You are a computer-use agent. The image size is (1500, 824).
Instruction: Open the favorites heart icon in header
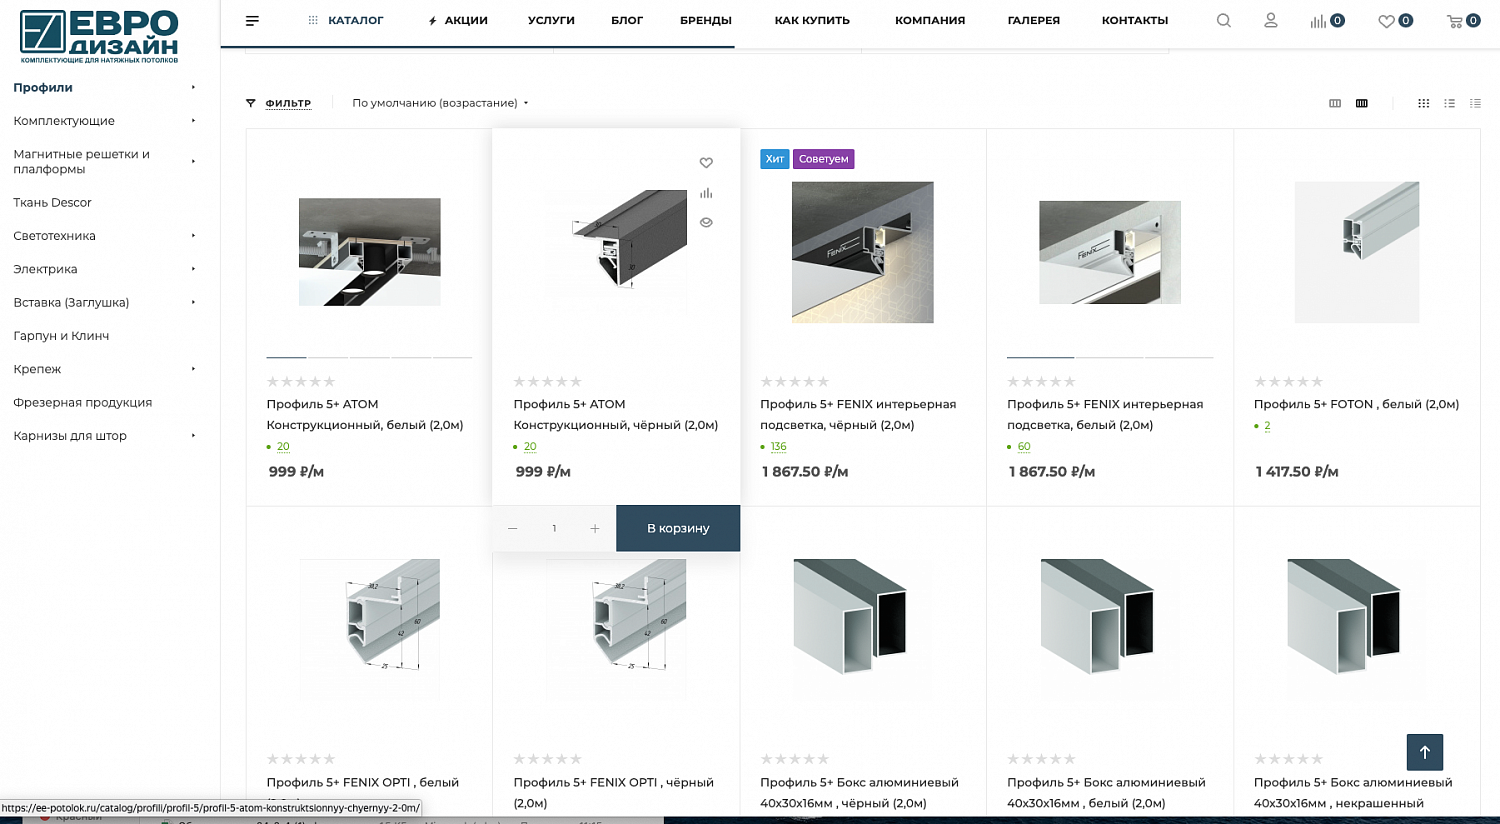click(x=1395, y=20)
